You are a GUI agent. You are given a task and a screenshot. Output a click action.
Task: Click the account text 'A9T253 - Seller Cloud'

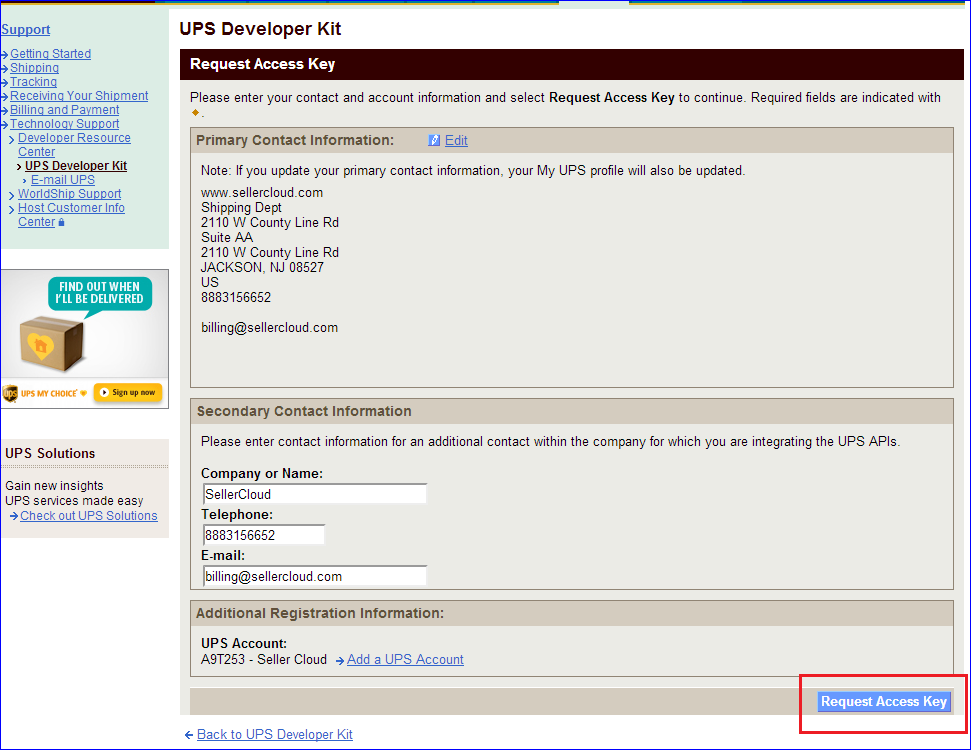(264, 660)
